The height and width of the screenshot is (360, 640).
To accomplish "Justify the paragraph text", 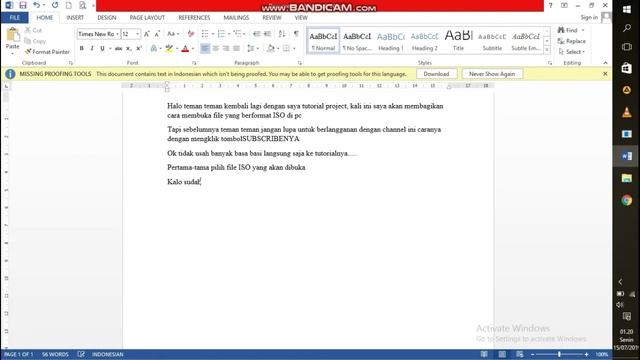I will pos(236,49).
